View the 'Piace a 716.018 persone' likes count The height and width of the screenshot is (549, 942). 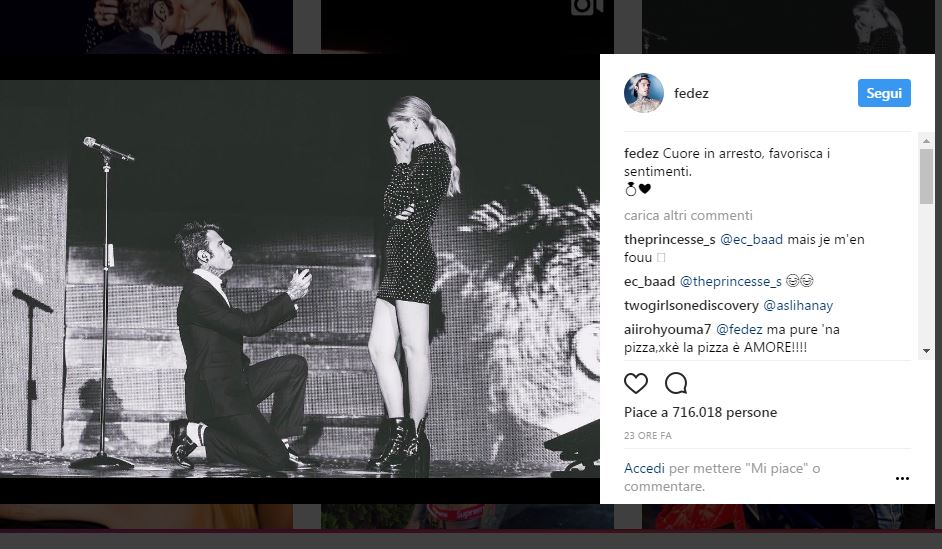700,412
